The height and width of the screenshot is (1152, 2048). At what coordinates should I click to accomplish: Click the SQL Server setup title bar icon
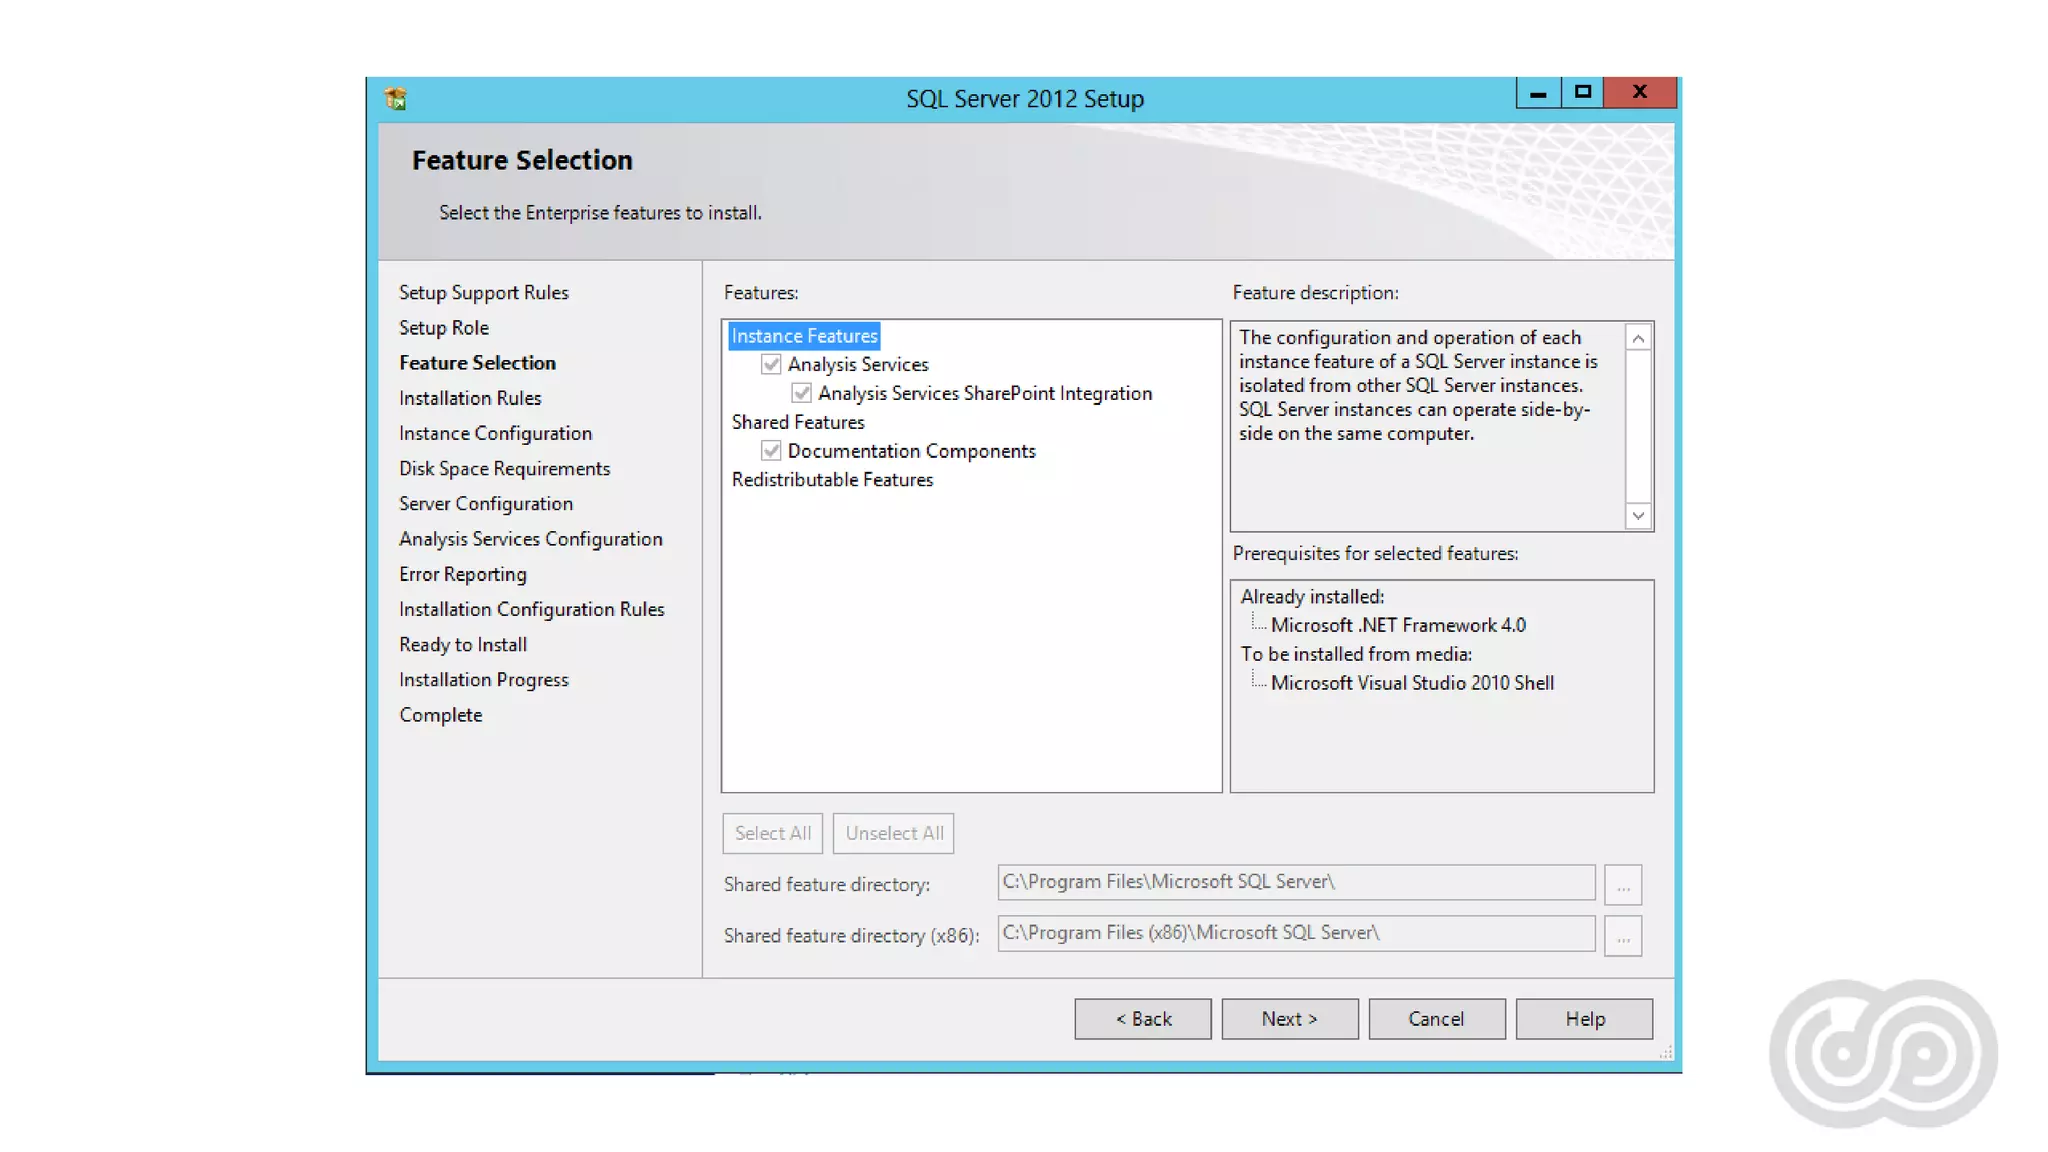point(395,98)
